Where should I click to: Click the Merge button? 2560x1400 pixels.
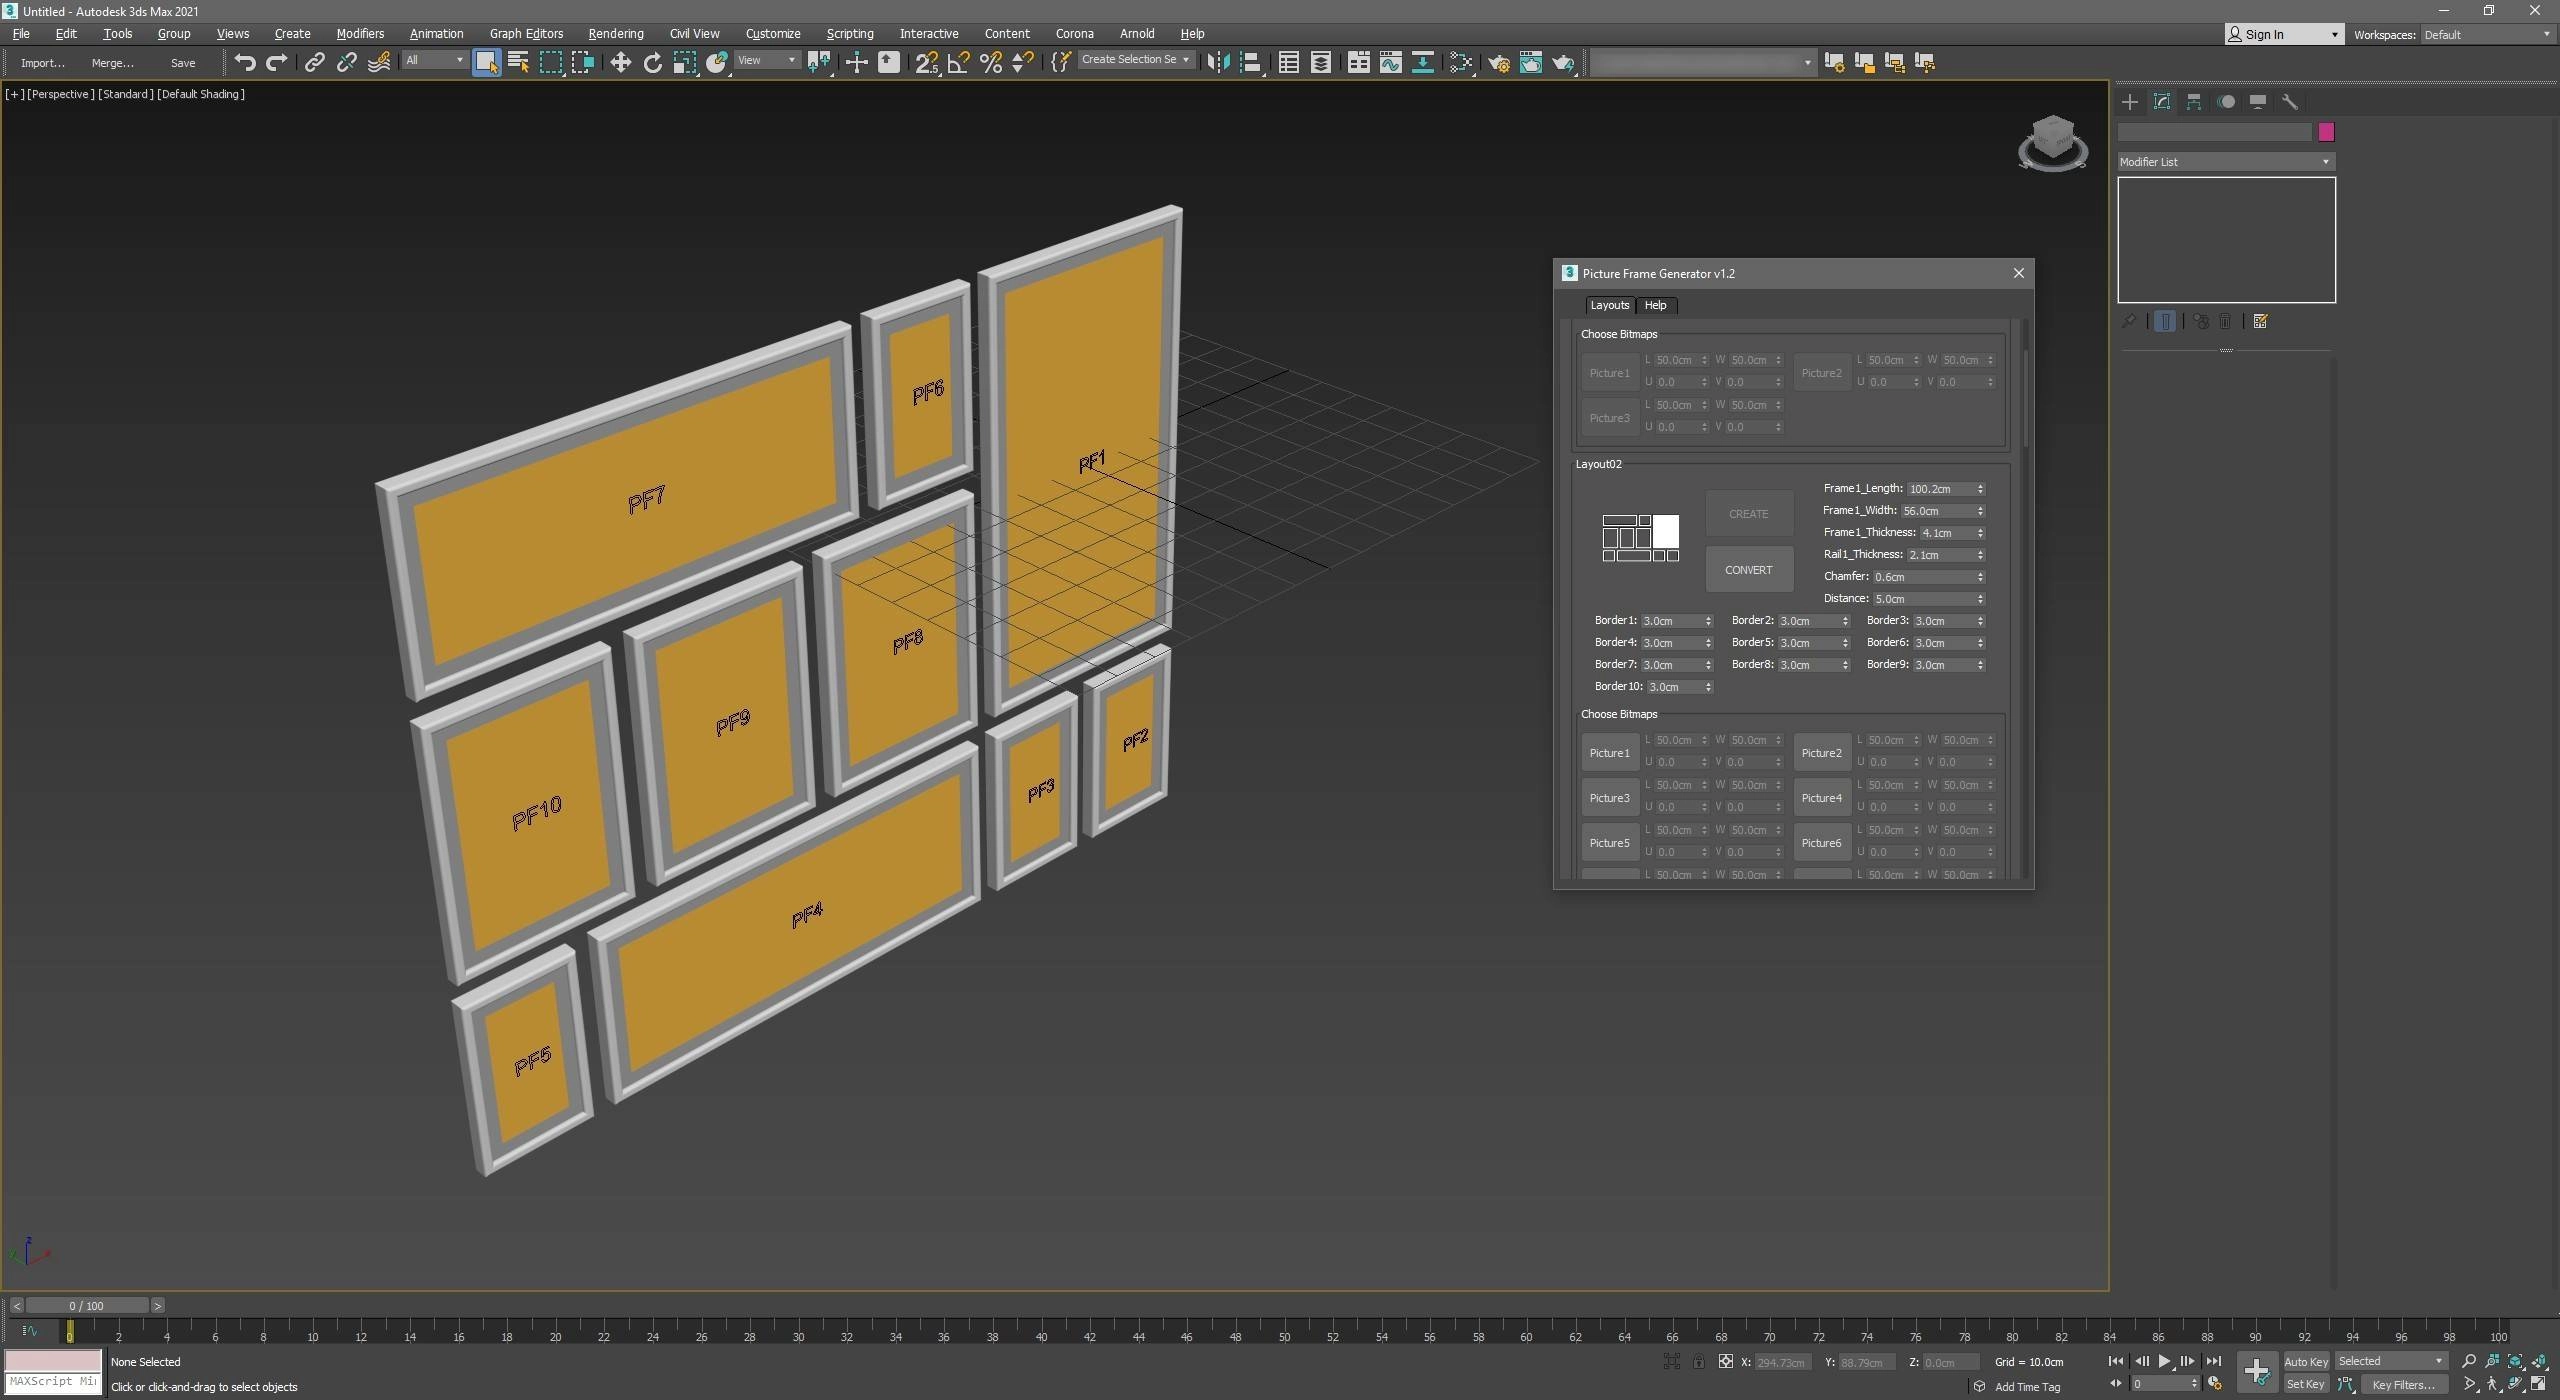pos(112,63)
